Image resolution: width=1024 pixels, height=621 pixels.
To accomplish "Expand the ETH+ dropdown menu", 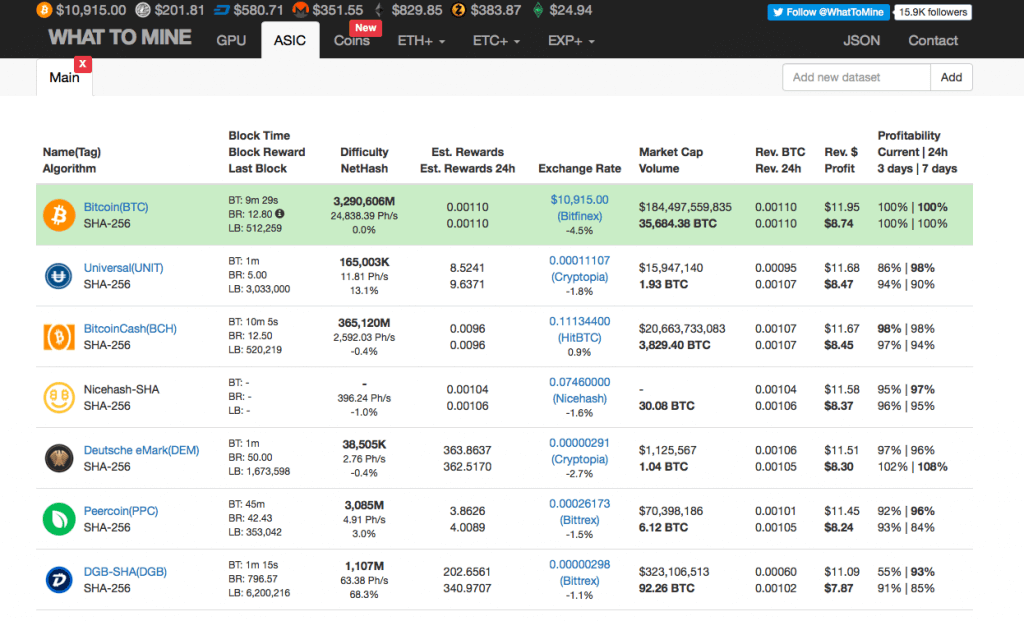I will pyautogui.click(x=421, y=41).
